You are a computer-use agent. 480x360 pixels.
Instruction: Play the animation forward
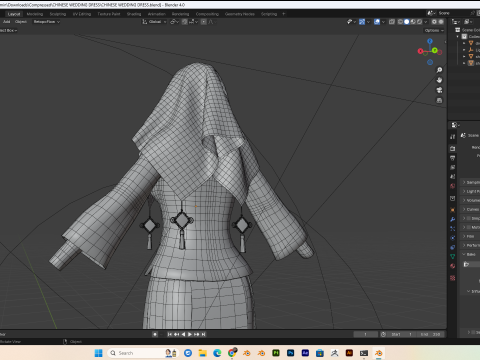(x=190, y=334)
